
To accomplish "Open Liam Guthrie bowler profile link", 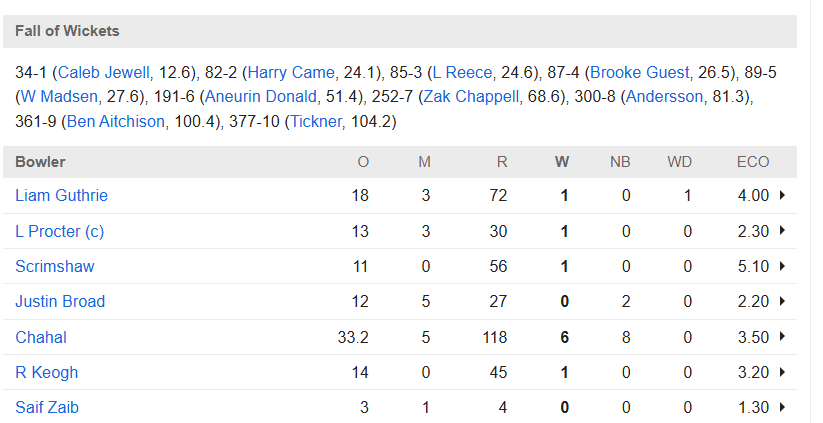I will pos(61,195).
